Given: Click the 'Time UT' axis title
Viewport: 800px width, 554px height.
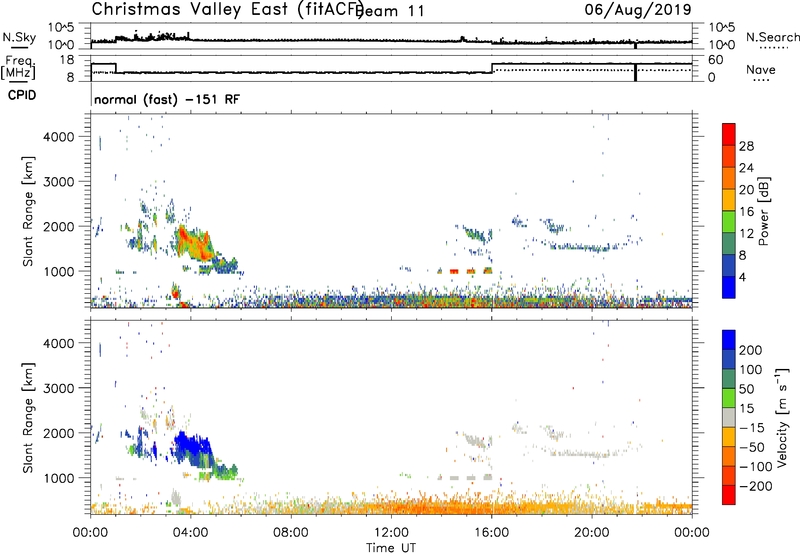Looking at the screenshot, I should click(391, 548).
